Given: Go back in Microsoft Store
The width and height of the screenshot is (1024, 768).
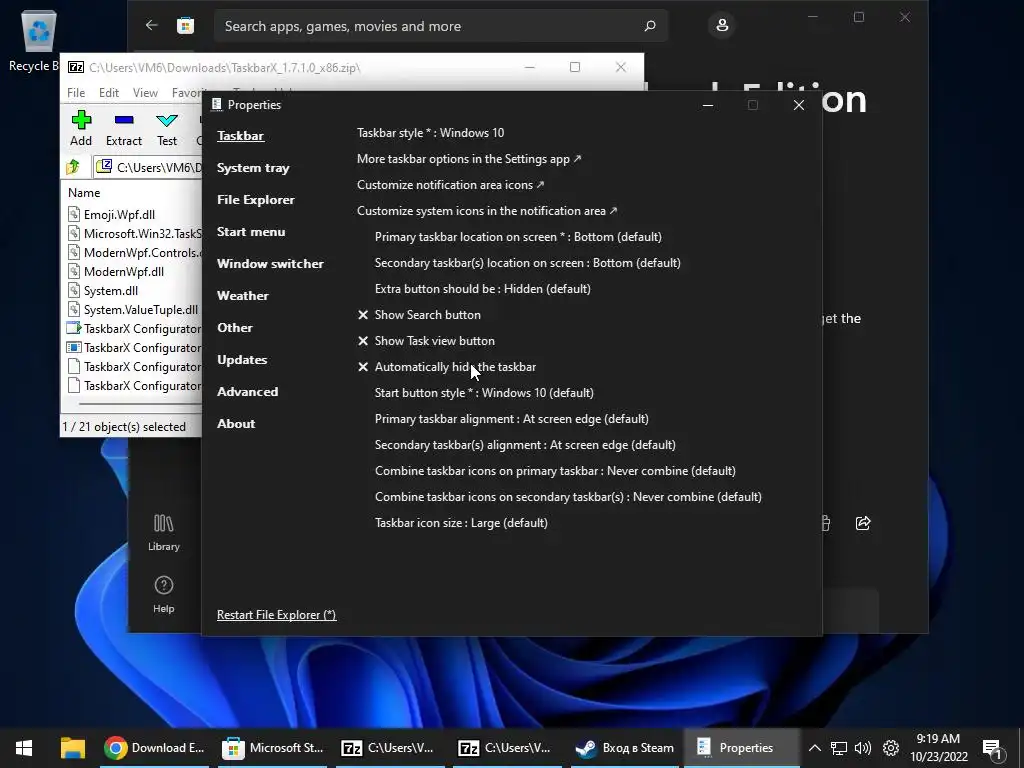Looking at the screenshot, I should [x=152, y=25].
